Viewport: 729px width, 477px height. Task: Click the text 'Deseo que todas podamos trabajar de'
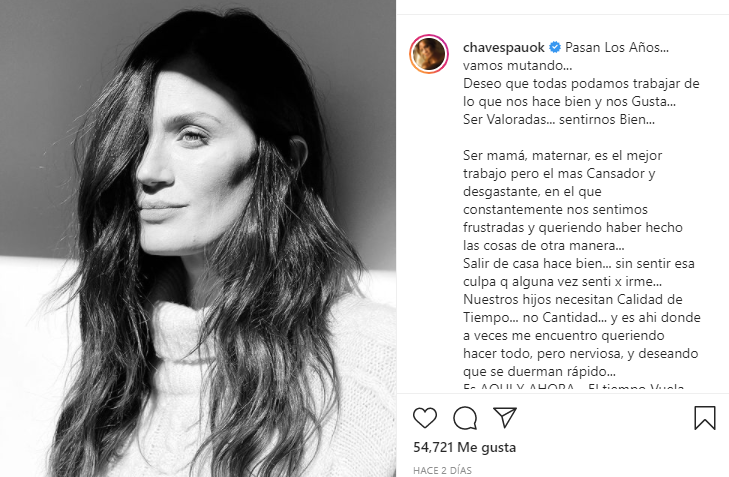pos(581,84)
